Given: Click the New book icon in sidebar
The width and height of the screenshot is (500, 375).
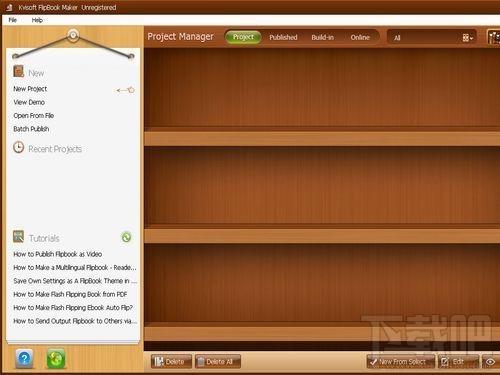Looking at the screenshot, I should tap(19, 72).
